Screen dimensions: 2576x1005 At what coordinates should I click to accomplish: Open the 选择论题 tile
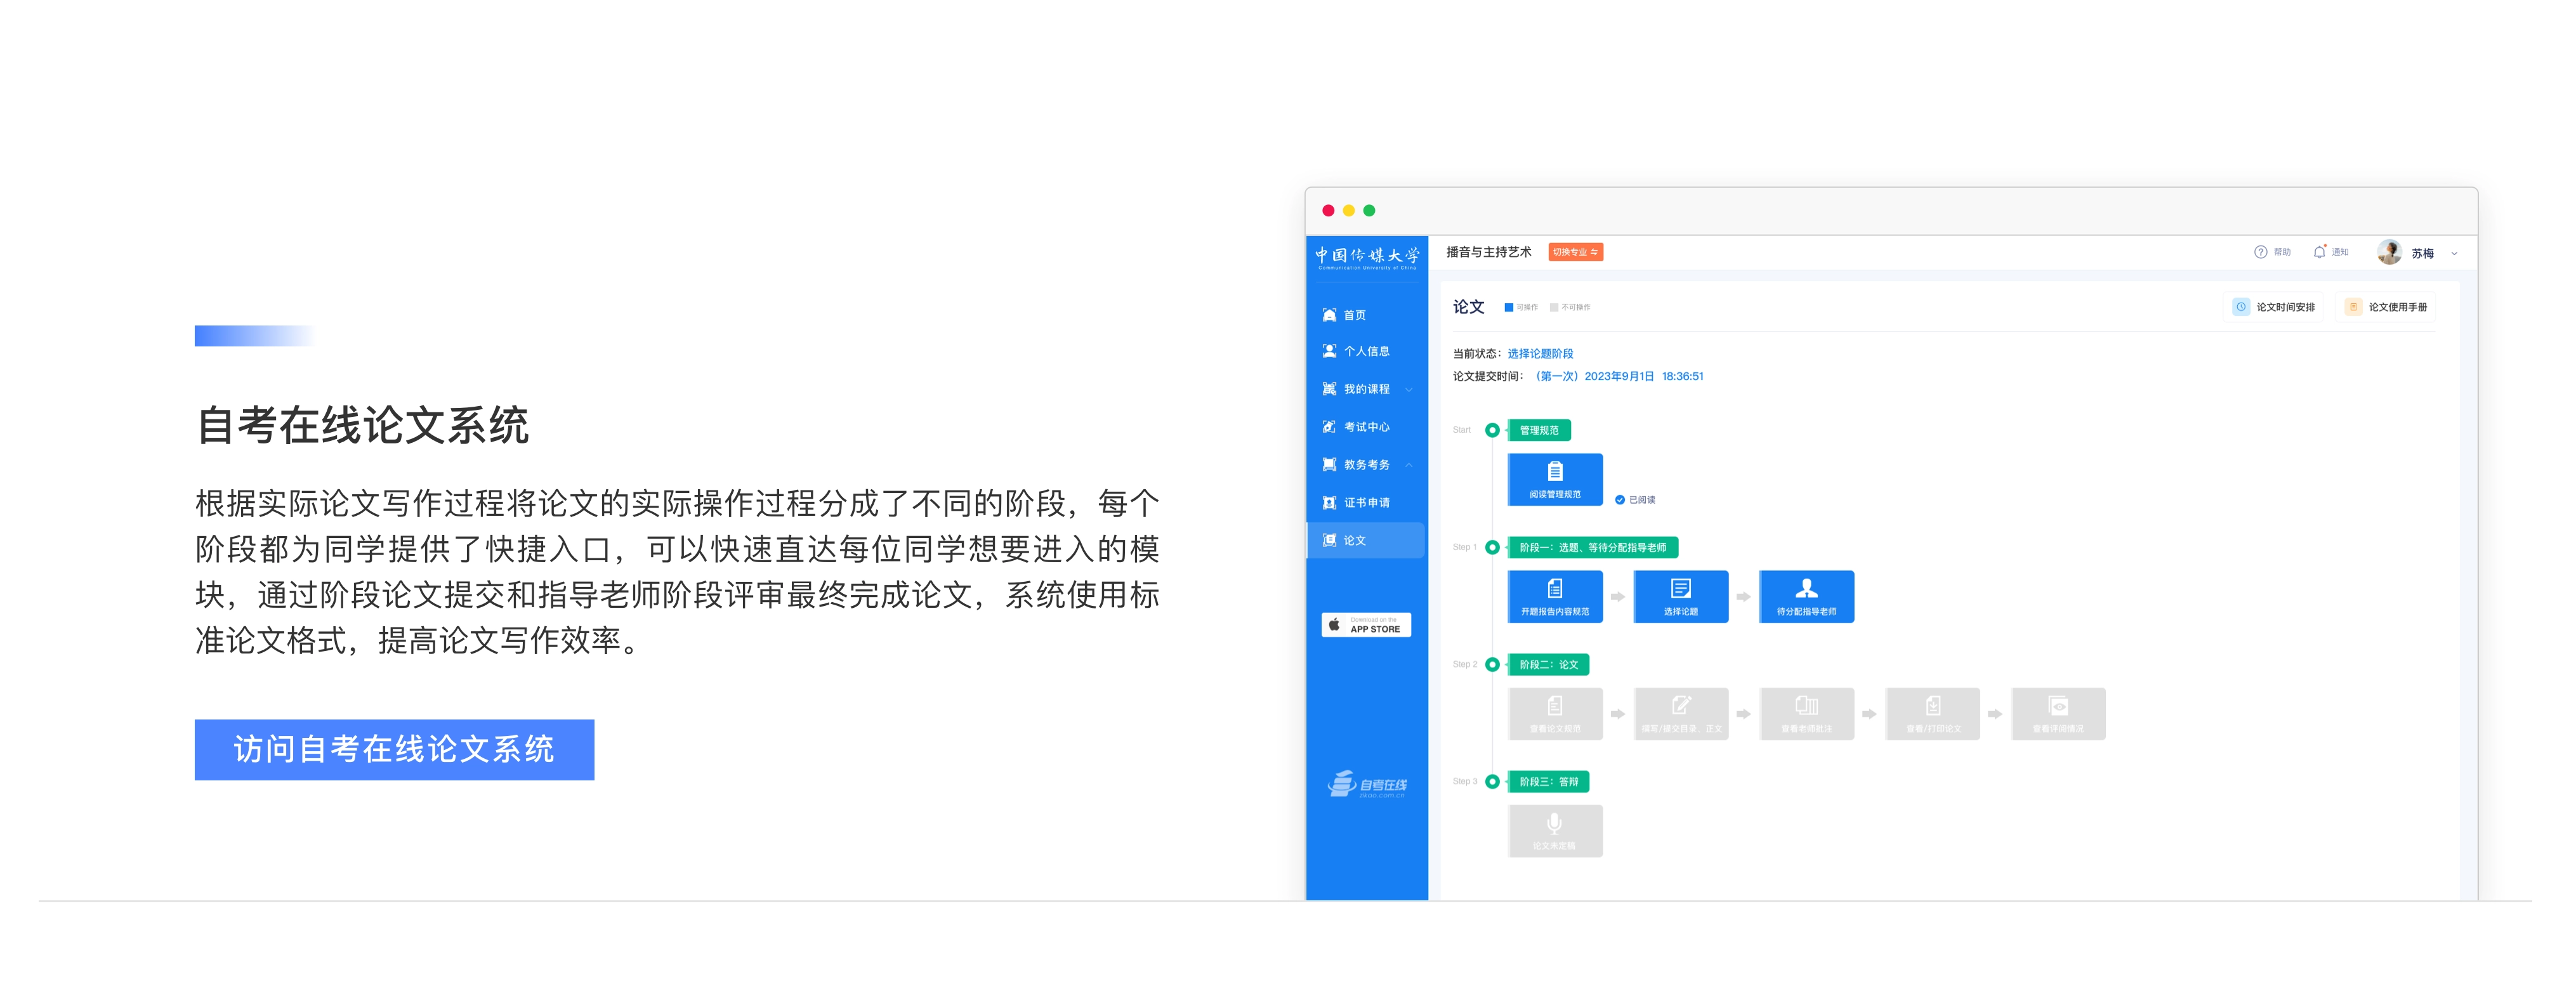point(1680,596)
